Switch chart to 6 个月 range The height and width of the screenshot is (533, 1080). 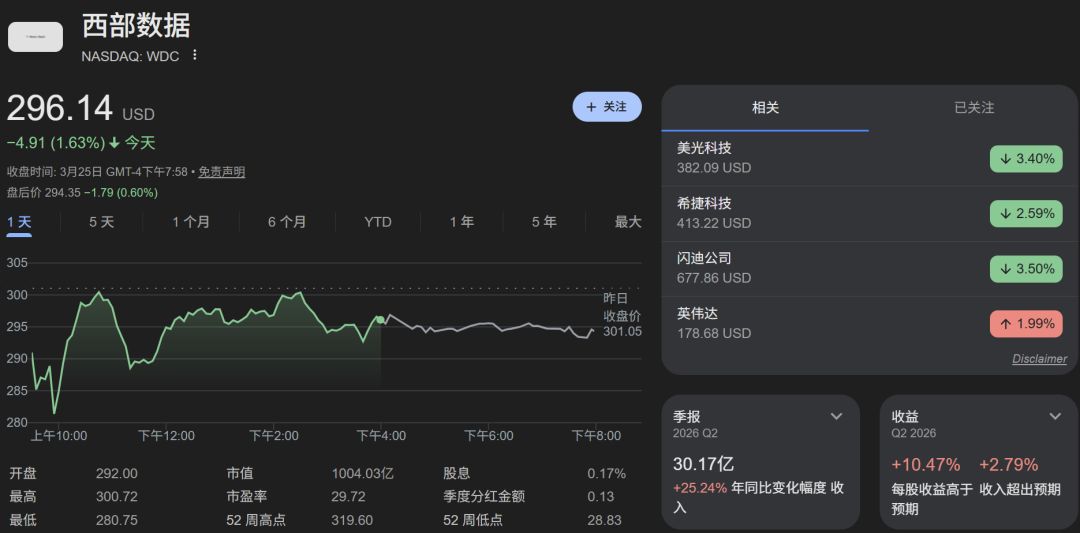pyautogui.click(x=287, y=222)
